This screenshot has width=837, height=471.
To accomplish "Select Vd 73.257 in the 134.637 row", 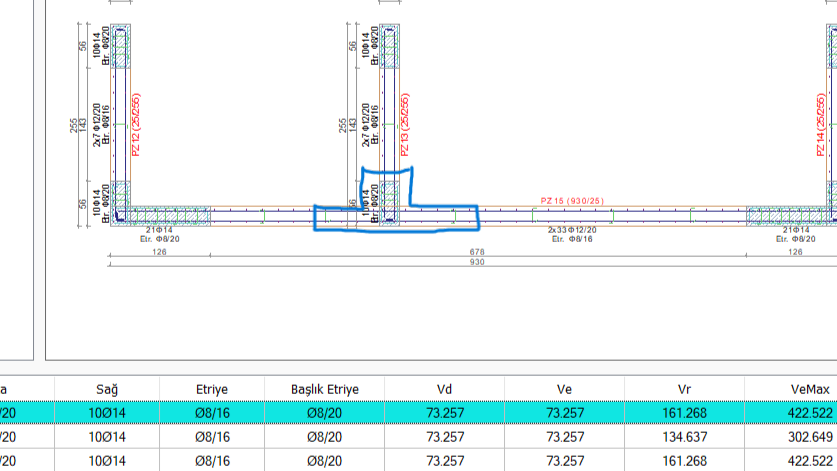I will coord(445,437).
